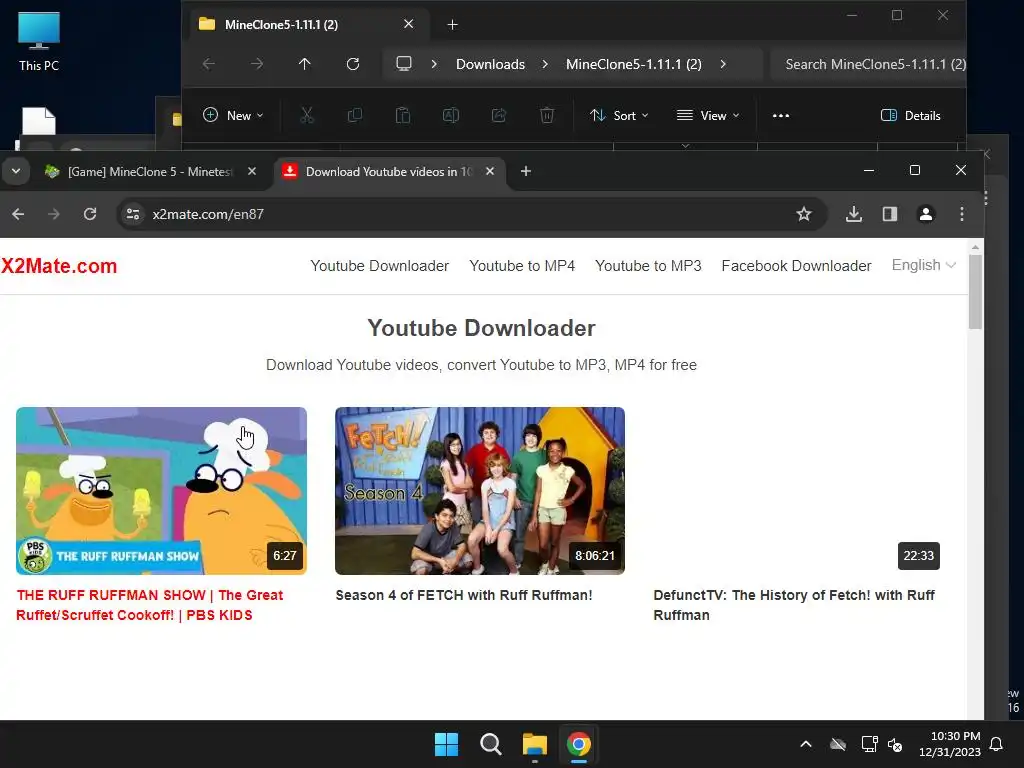Viewport: 1024px width, 768px height.
Task: Open Youtube Downloader nav link
Action: pos(379,266)
